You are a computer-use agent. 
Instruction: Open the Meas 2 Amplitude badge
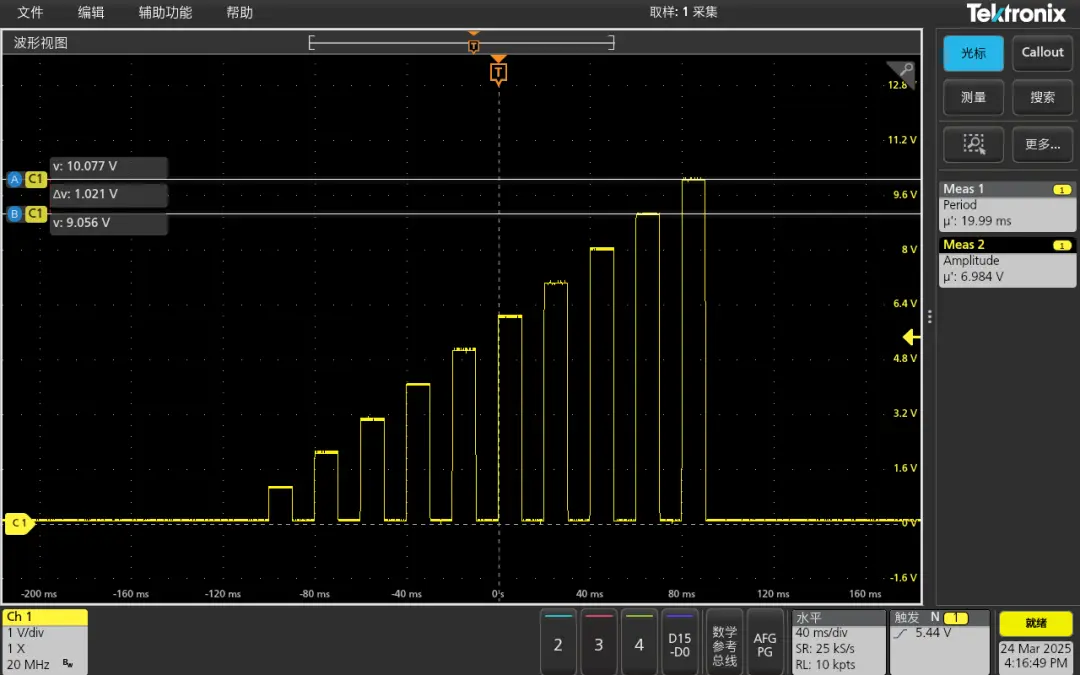tap(1007, 262)
